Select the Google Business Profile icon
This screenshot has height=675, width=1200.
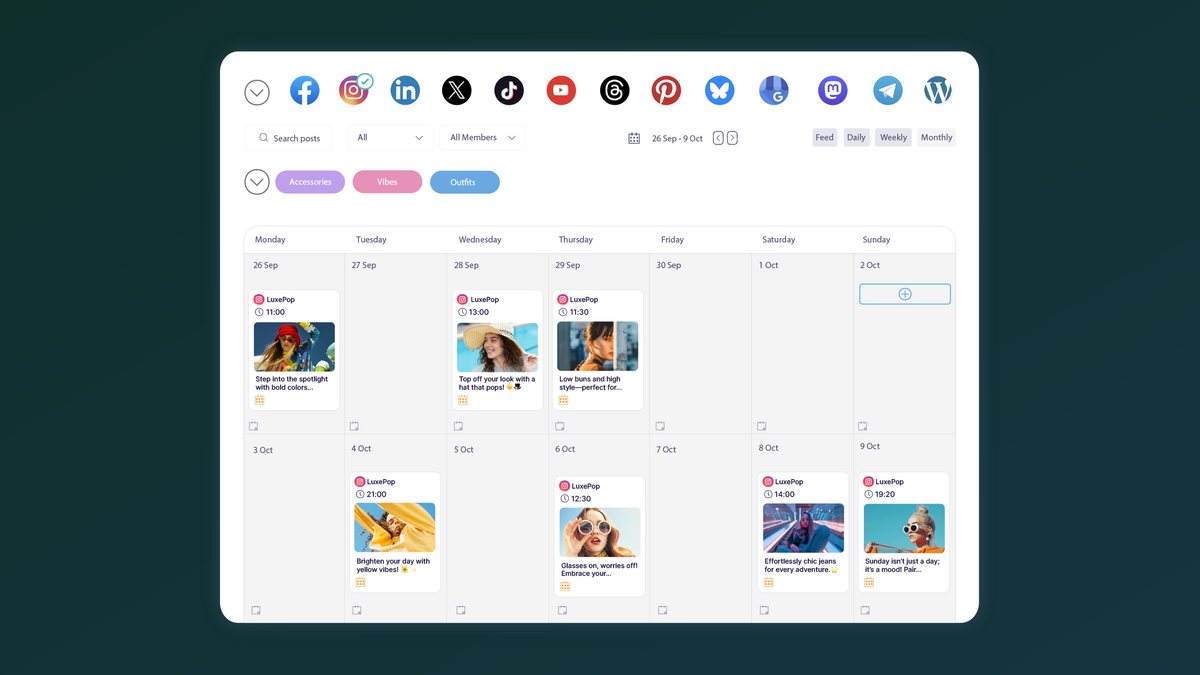point(774,91)
